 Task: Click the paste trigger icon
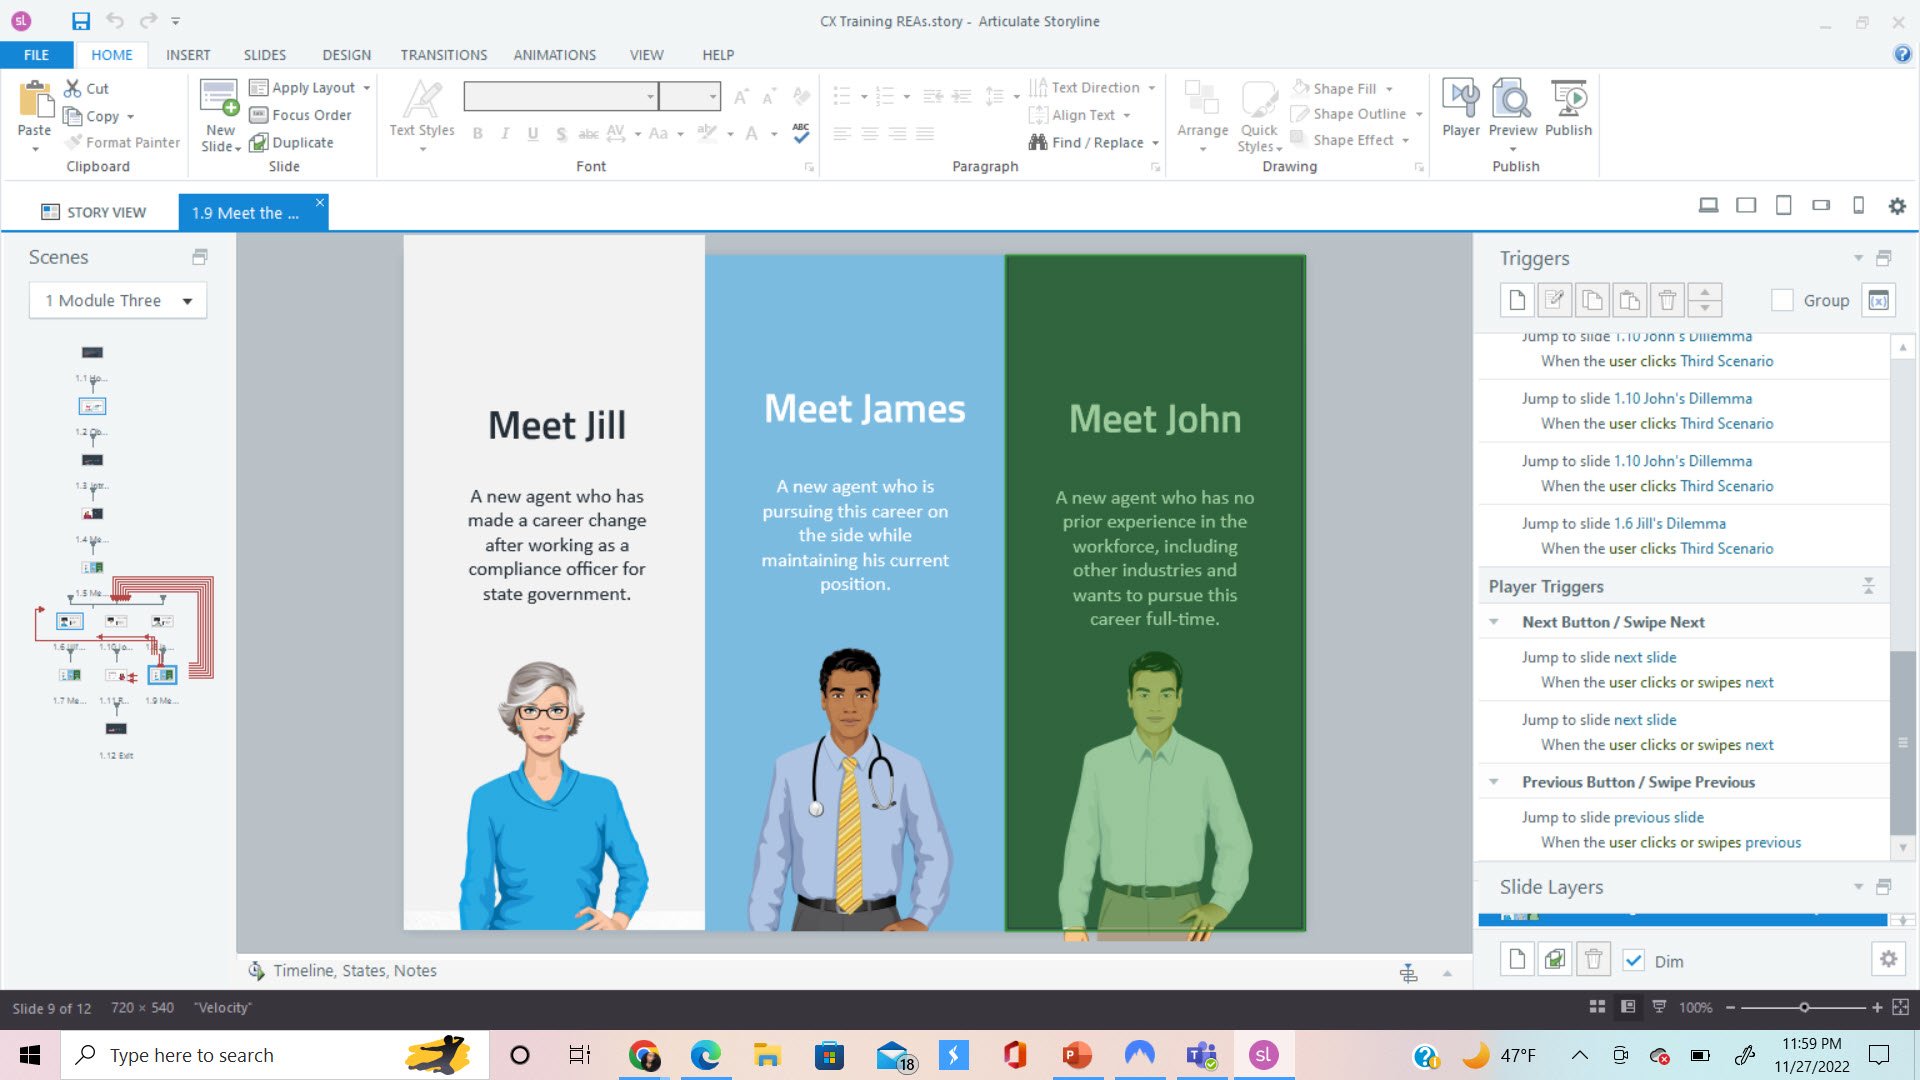[1629, 300]
